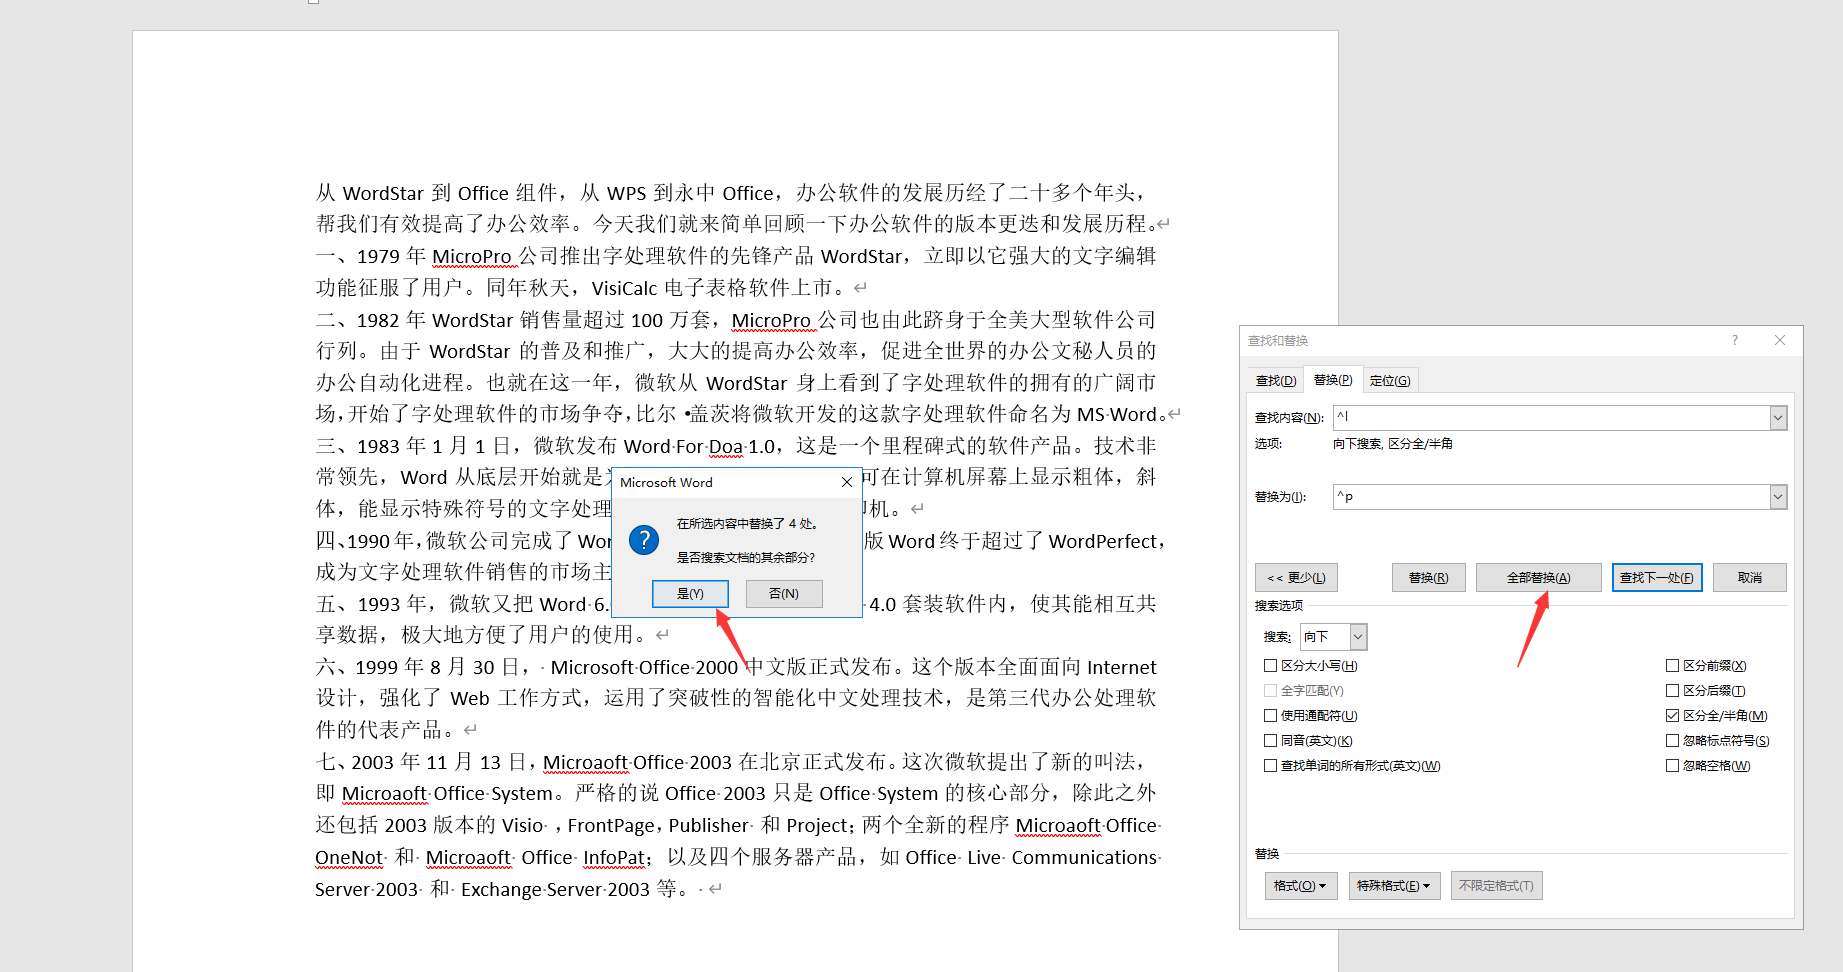Click the help question mark in 查找和替换 title bar
The height and width of the screenshot is (972, 1843).
(x=1735, y=340)
